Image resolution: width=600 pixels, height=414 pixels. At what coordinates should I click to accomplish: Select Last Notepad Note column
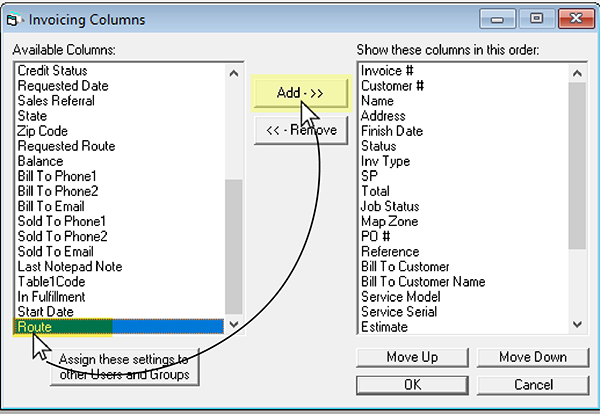[120, 267]
